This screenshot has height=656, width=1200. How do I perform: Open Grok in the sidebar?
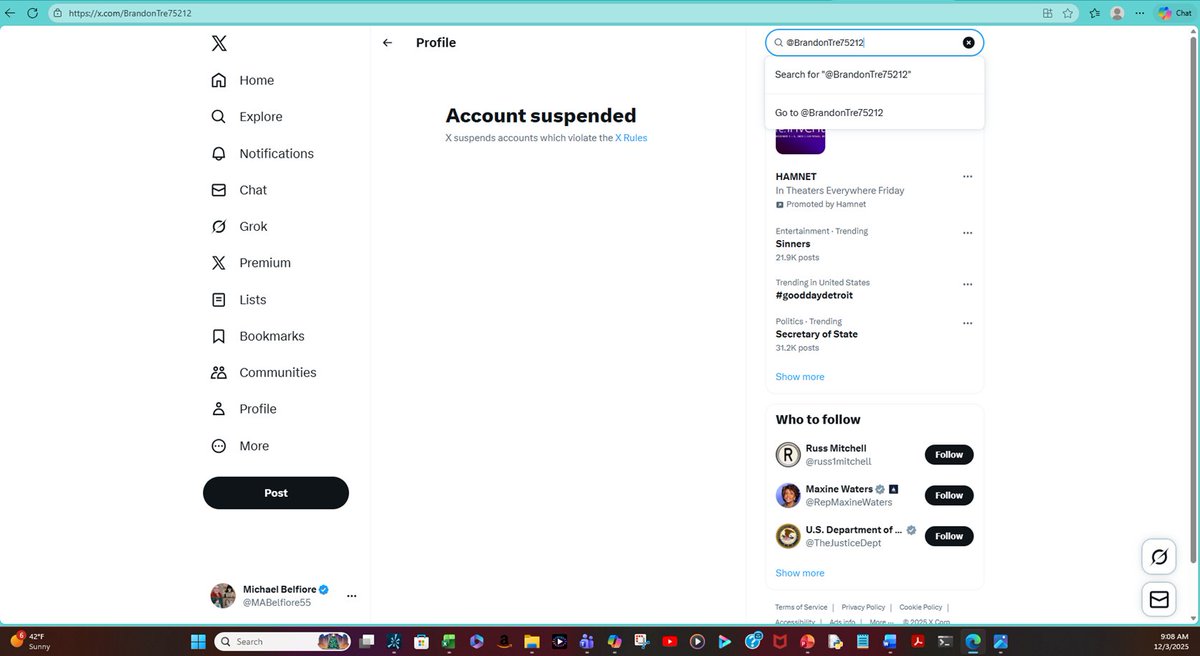239,226
